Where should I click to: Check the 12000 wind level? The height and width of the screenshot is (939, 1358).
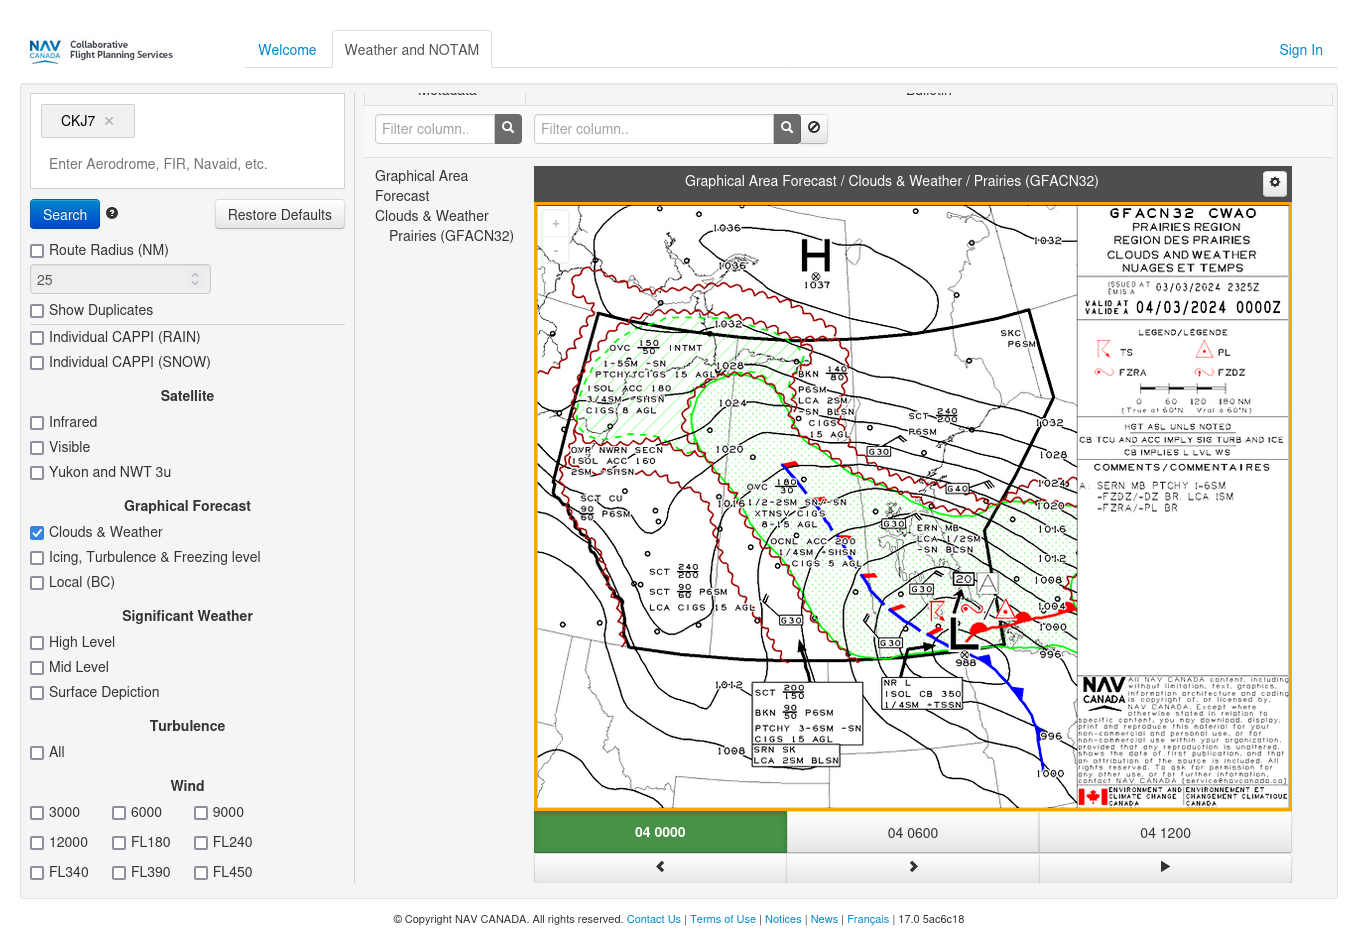37,843
